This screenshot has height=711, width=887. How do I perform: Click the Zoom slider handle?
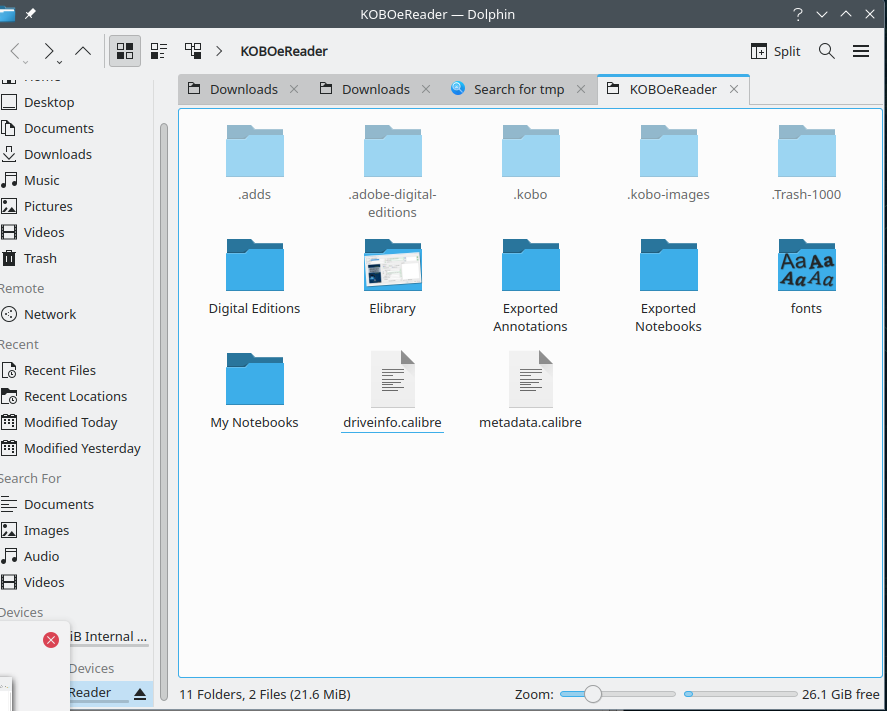click(593, 694)
